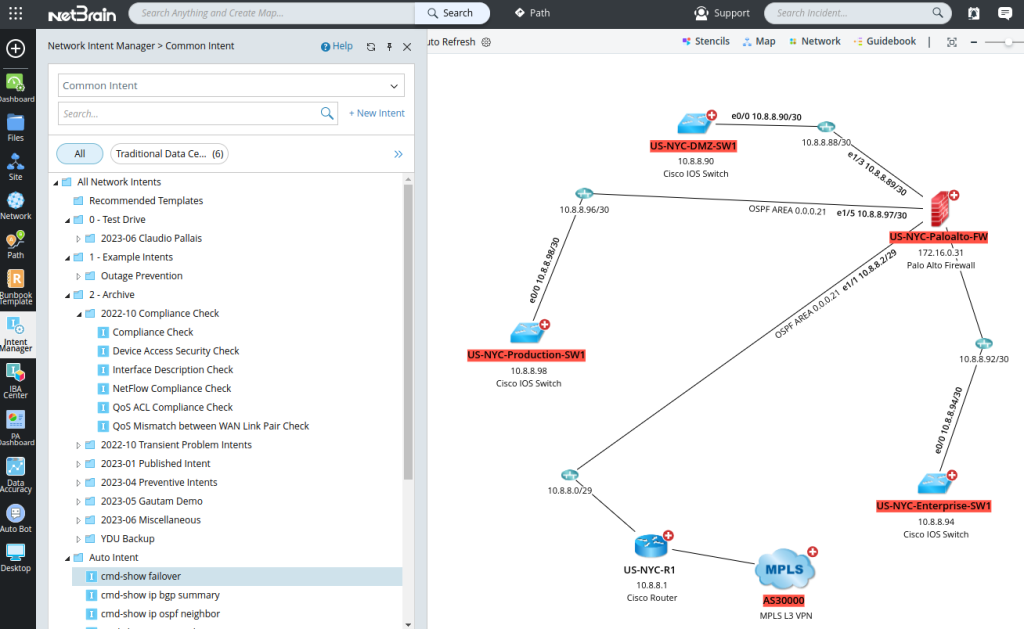Screen dimensions: 1024x629
Task: Collapse 2022-10 Compliance Check folder
Action: pos(79,314)
